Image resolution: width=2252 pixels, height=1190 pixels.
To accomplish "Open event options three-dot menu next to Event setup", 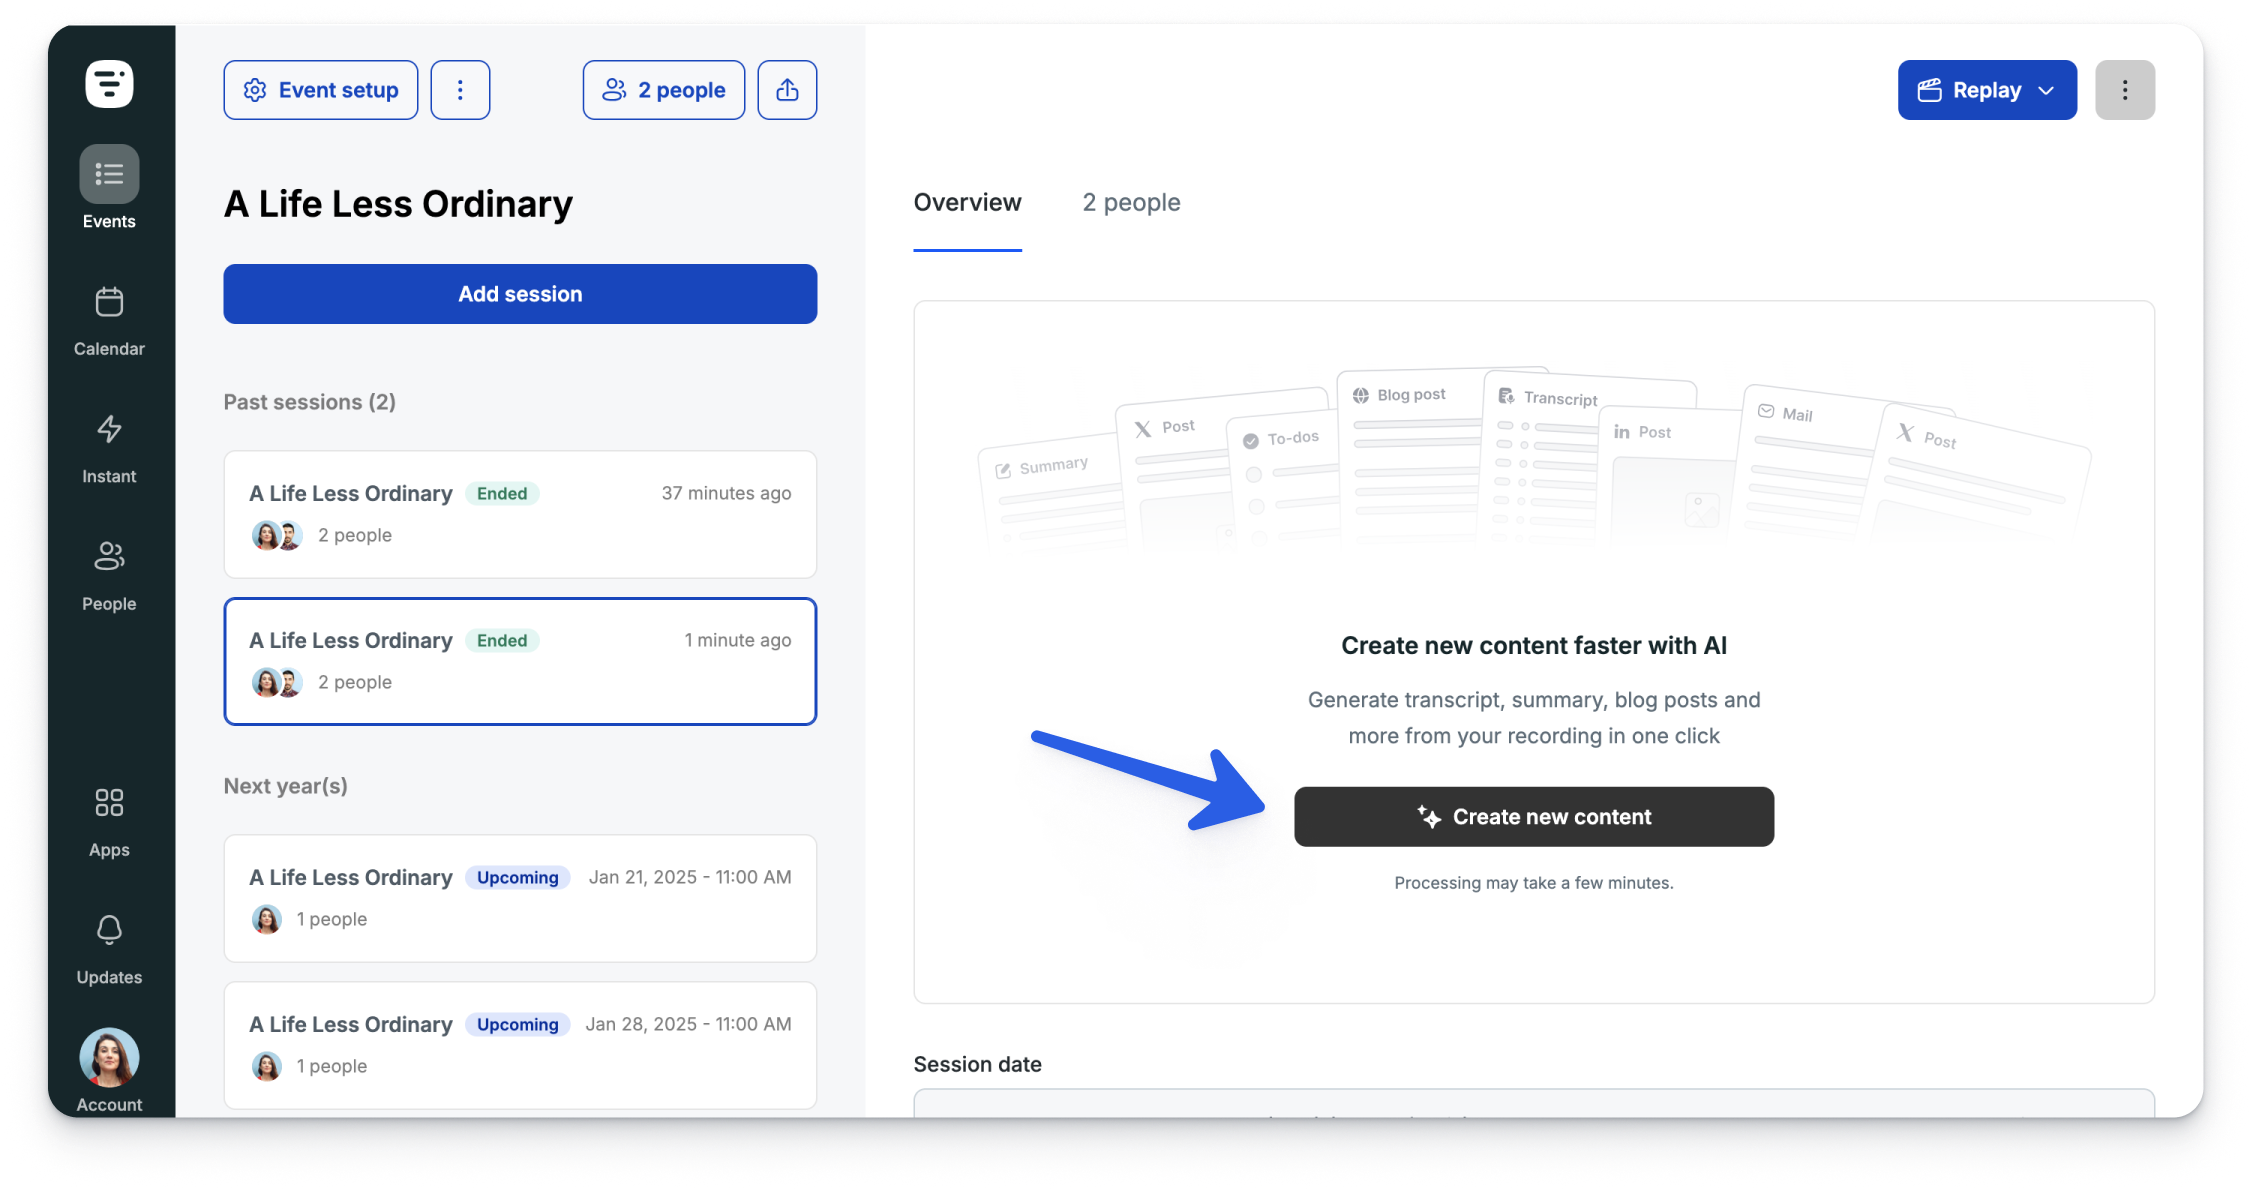I will coord(460,90).
